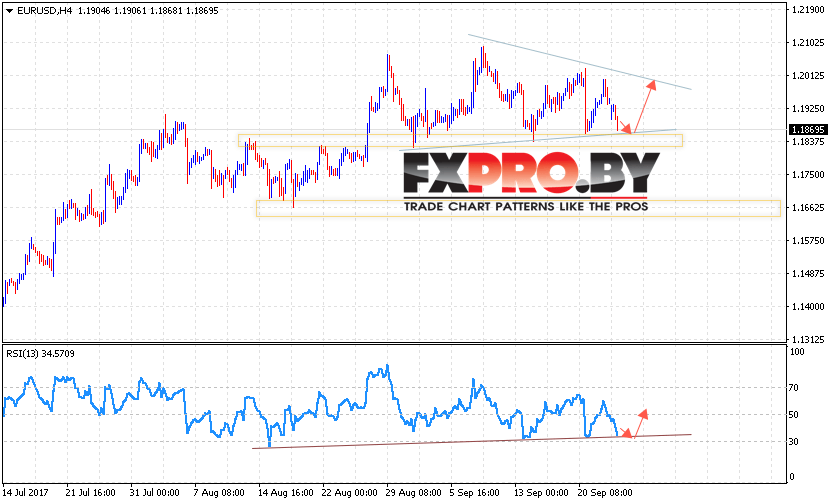
Task: Click the 14 Jul 2017 date label
Action: [26, 492]
